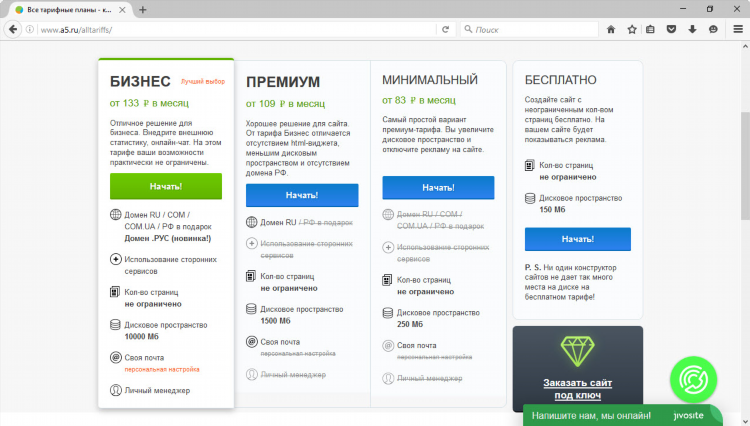Start the Бизнес plan with green Начать button
Screen dimensions: 750x426
click(x=166, y=186)
